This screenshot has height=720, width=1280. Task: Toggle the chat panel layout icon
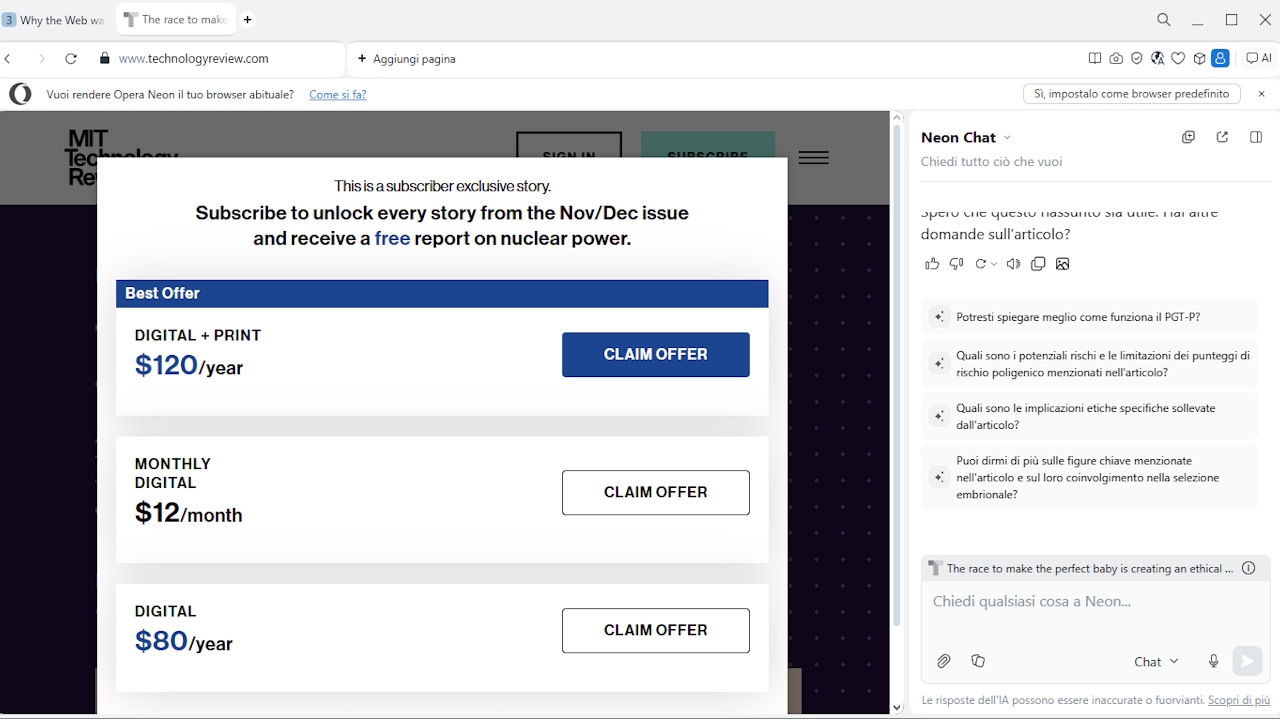point(1255,137)
